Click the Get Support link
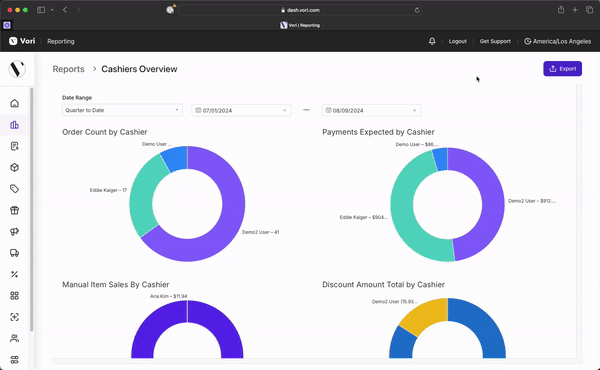 495,41
